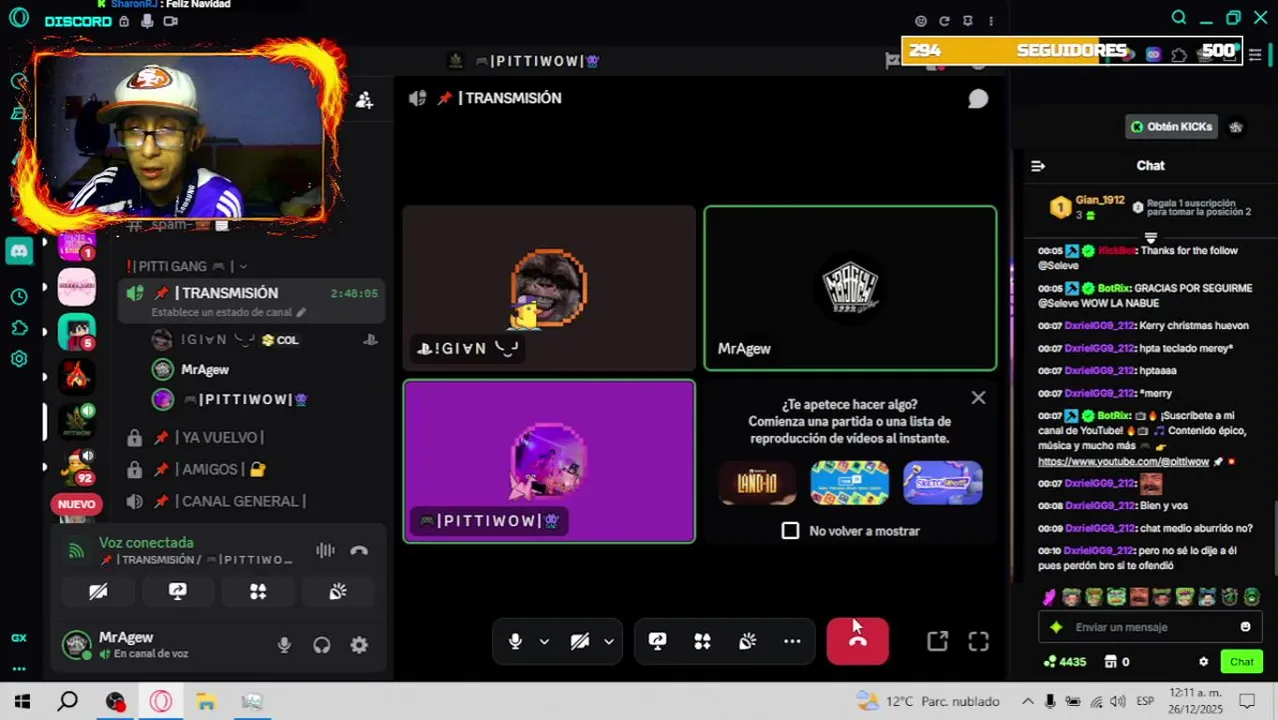1278x720 pixels.
Task: Select the Sketch Heads activity thumbnail
Action: 943,483
